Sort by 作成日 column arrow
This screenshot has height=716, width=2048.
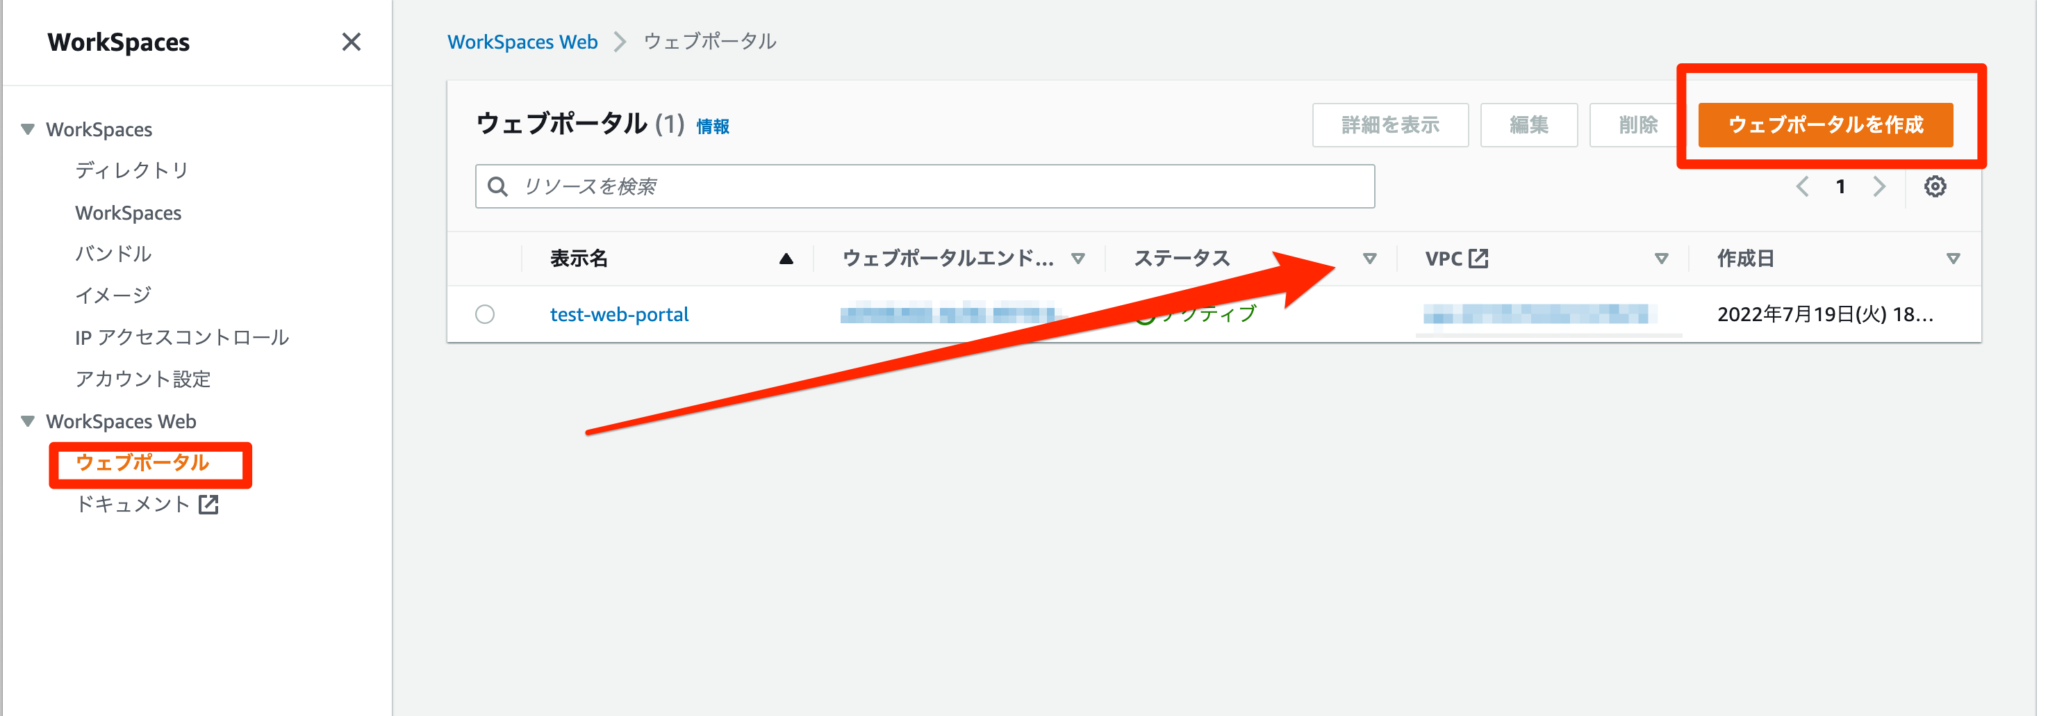click(x=1952, y=259)
